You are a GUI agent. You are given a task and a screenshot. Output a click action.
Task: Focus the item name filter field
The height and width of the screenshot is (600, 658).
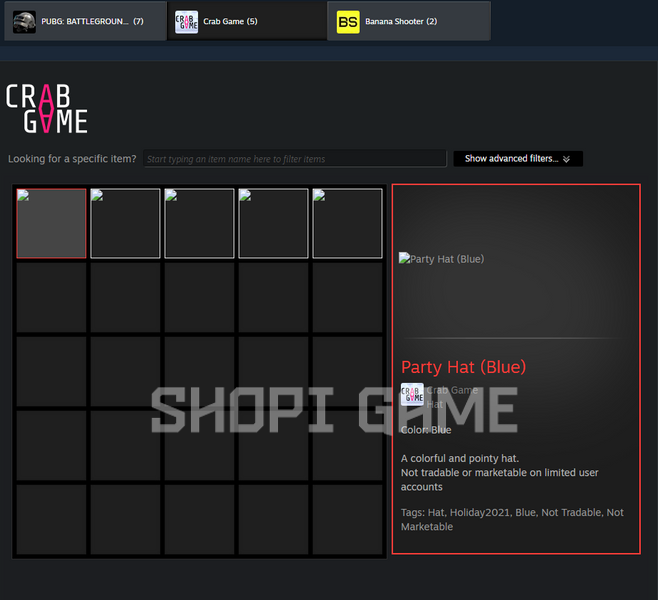point(295,159)
